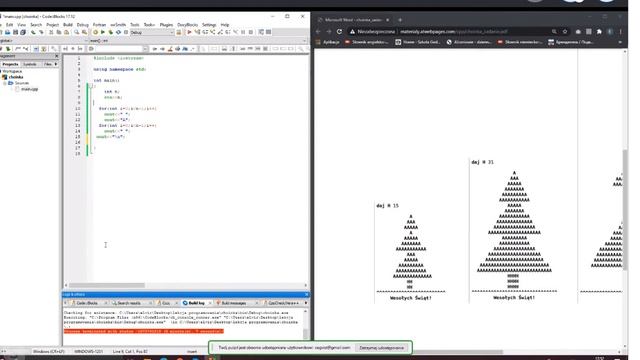640x360 pixels.
Task: Click 'Zatrzymaj udostępnianie' stop sharing button
Action: tap(381, 348)
